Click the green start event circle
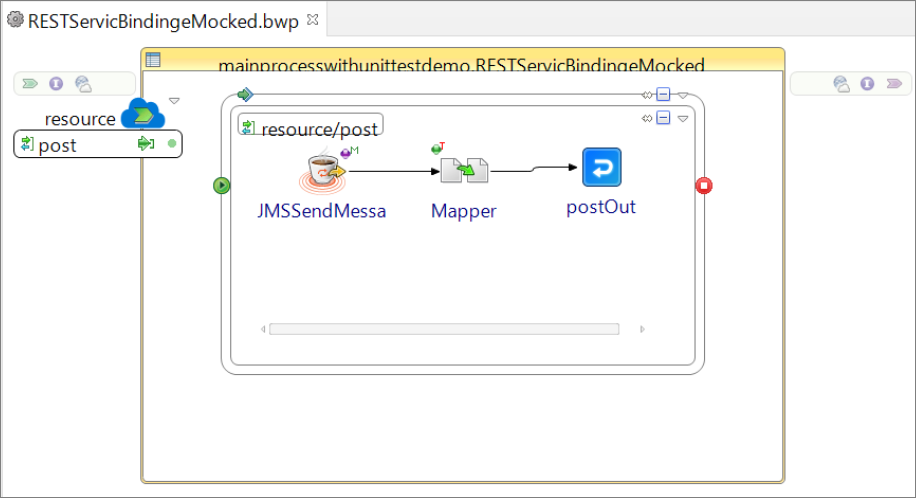 pos(221,186)
